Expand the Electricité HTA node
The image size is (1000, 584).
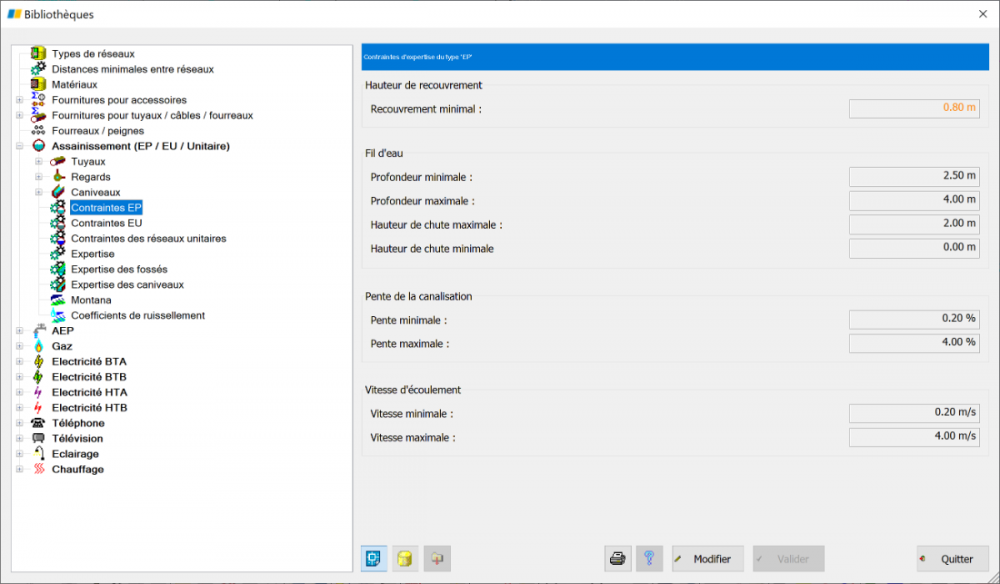pyautogui.click(x=20, y=392)
